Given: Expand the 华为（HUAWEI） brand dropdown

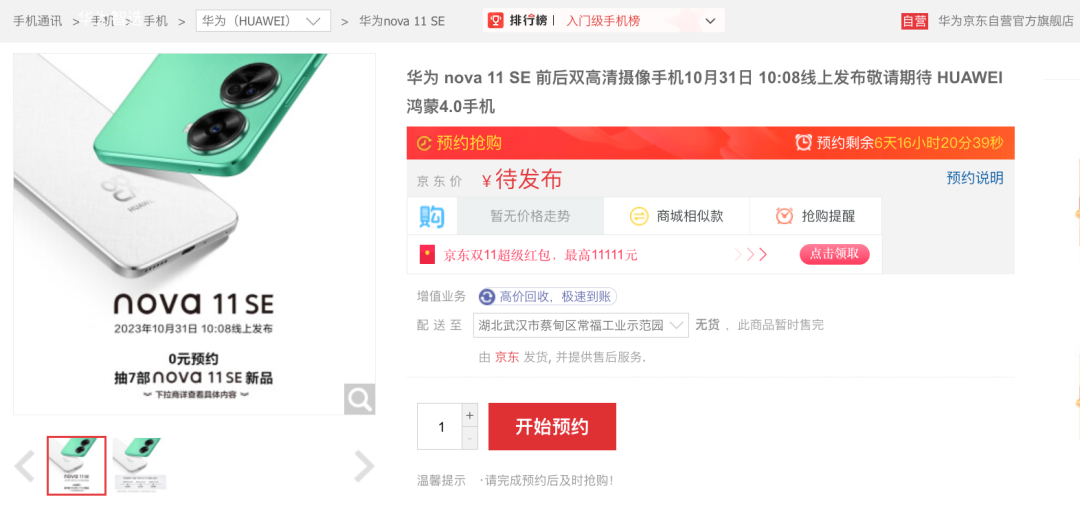Looking at the screenshot, I should pyautogui.click(x=263, y=21).
